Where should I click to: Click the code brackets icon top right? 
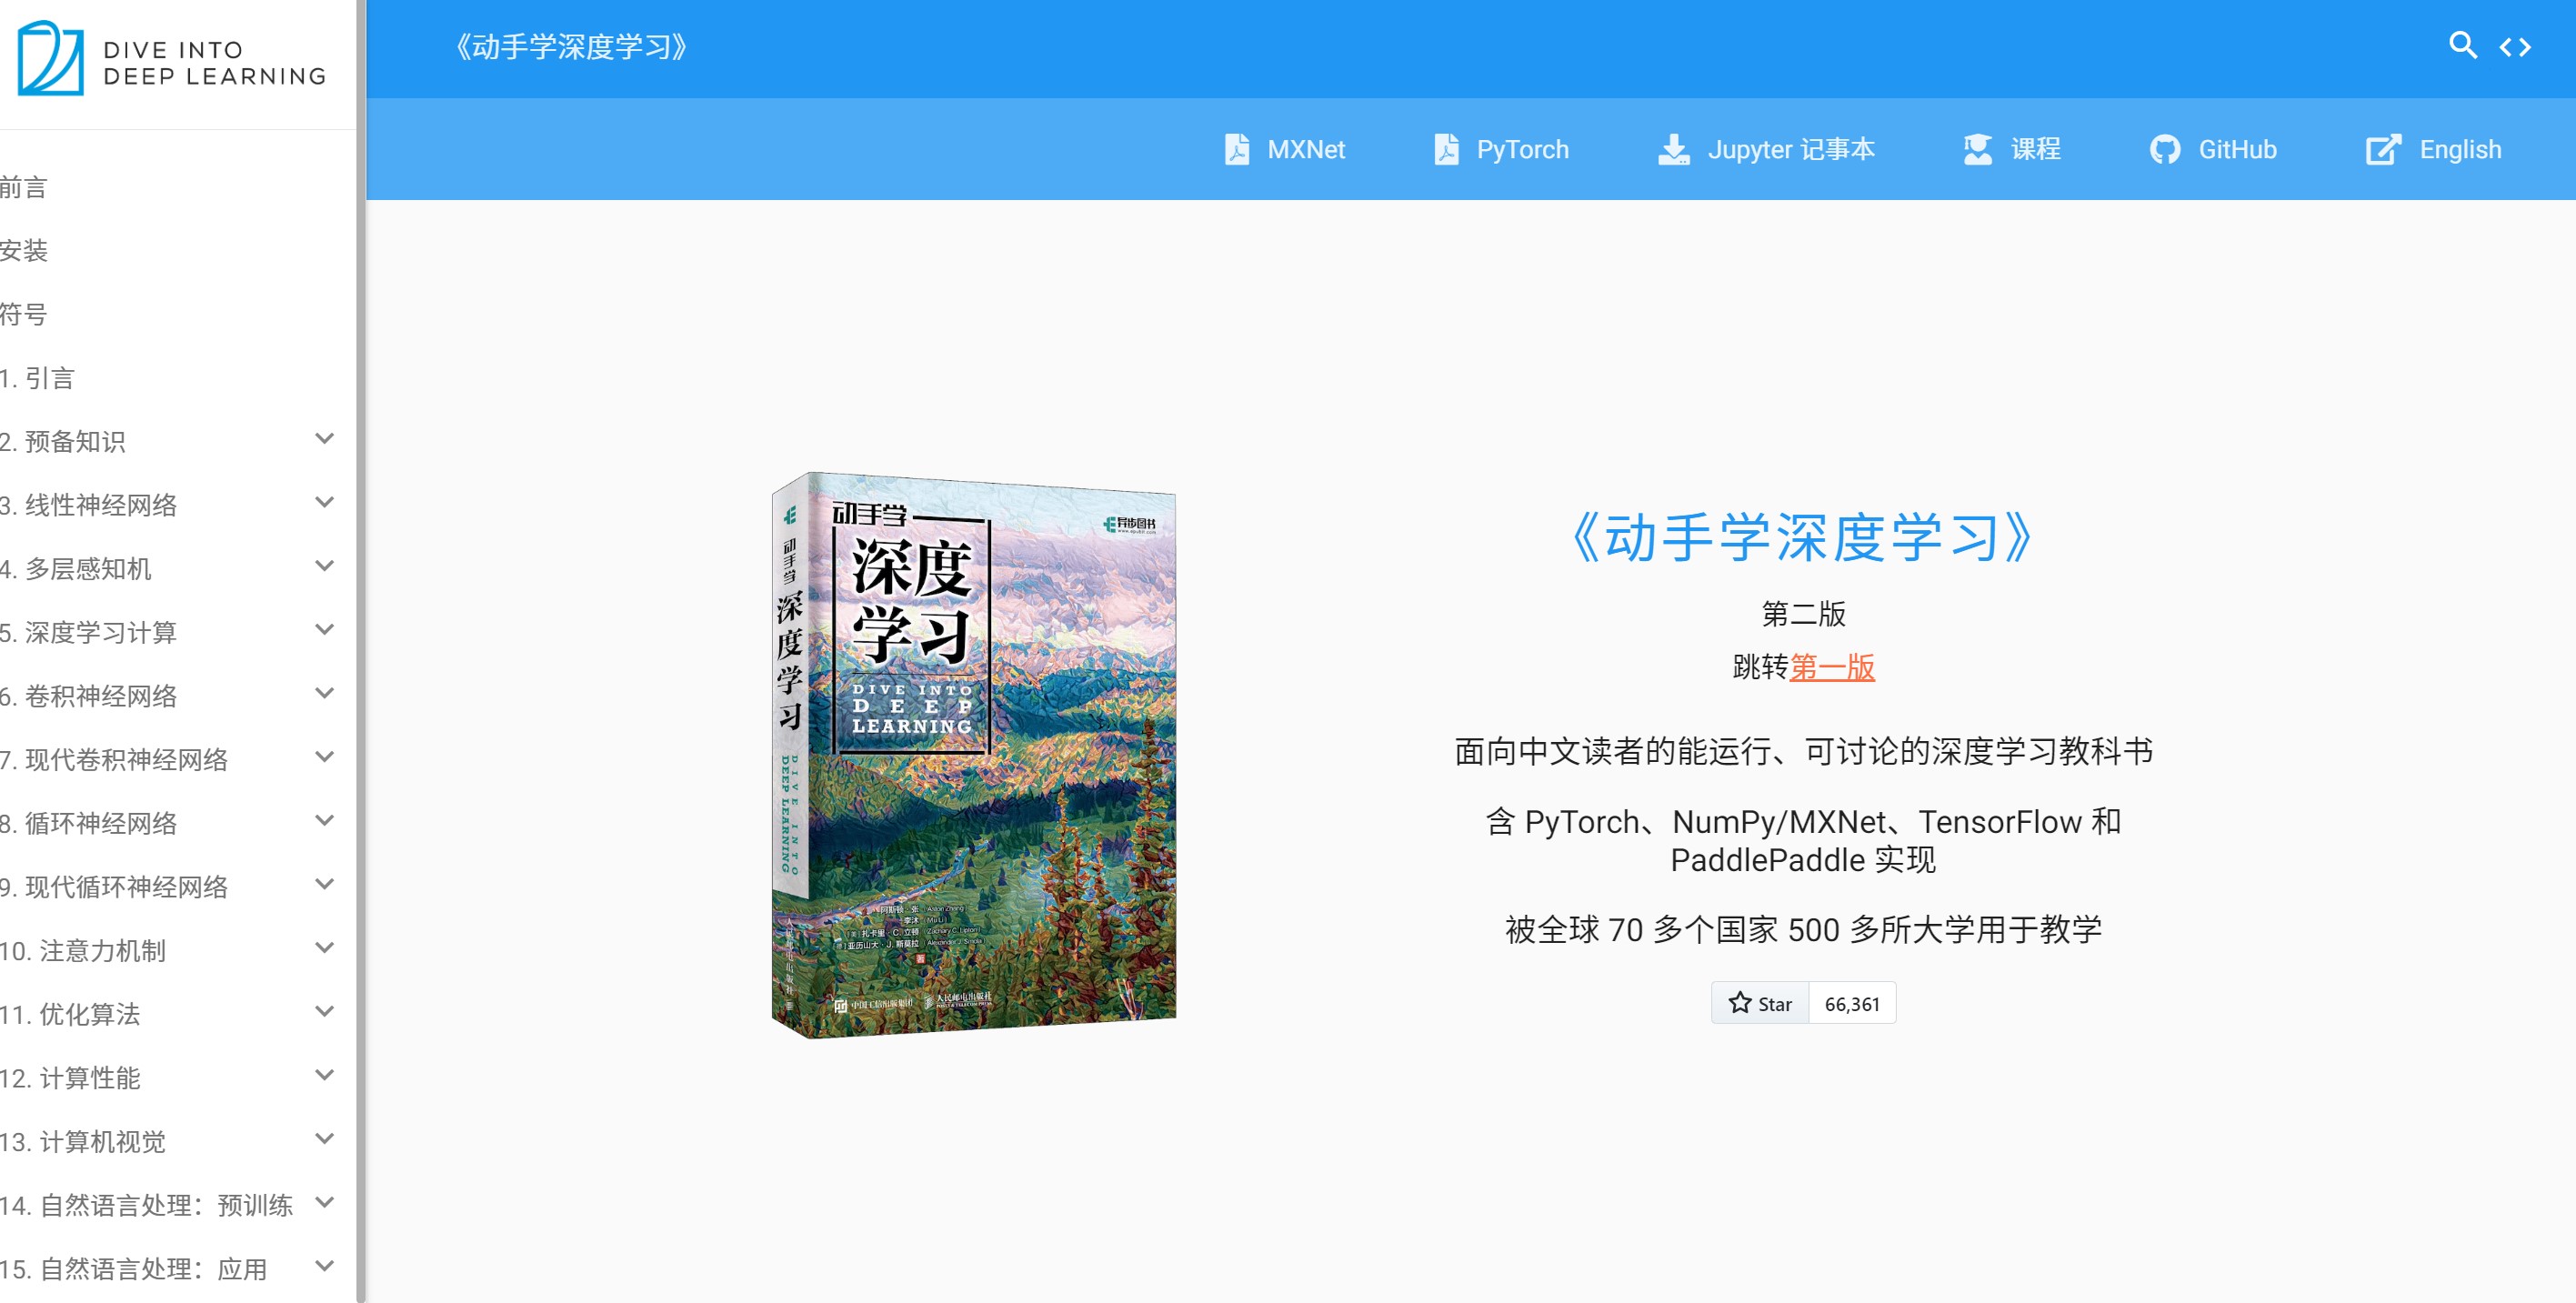pyautogui.click(x=2518, y=46)
